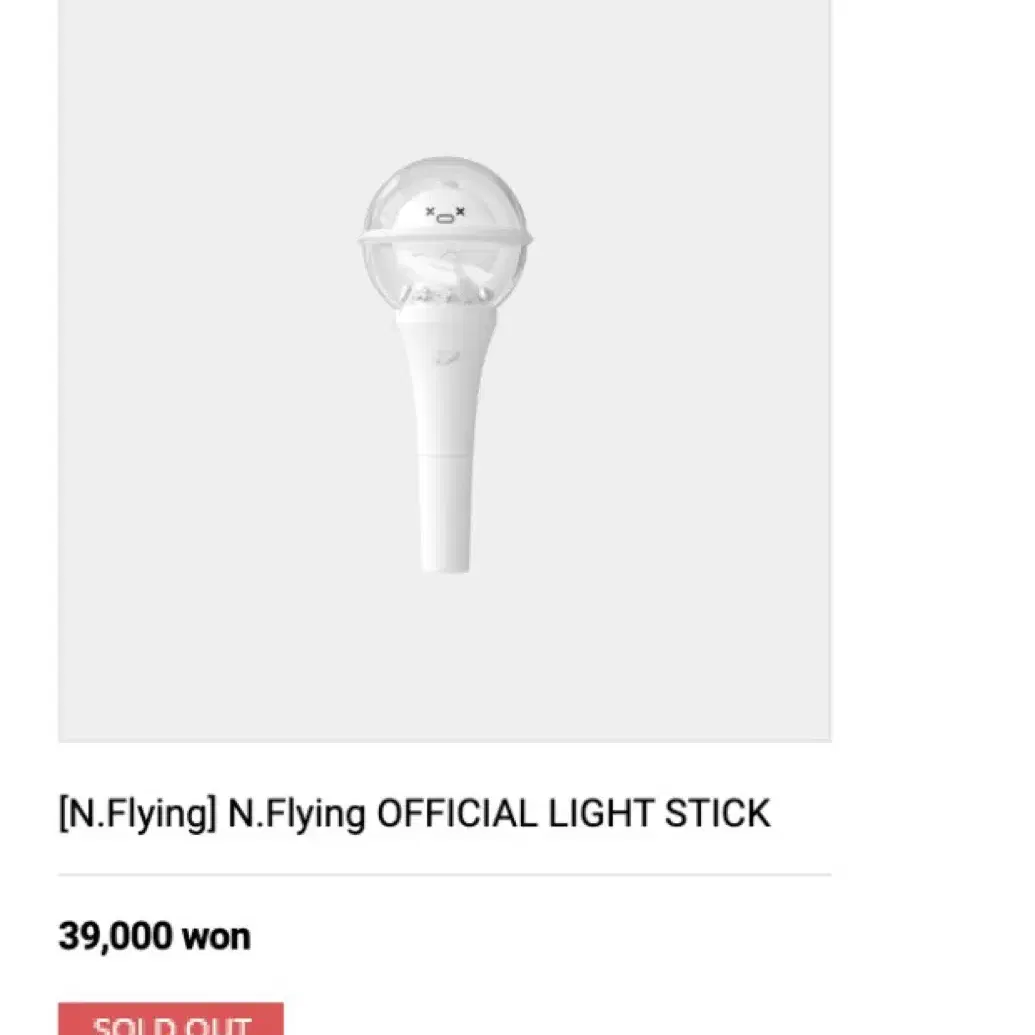
Task: Click the crown-shaped base inside the globe
Action: tap(449, 295)
